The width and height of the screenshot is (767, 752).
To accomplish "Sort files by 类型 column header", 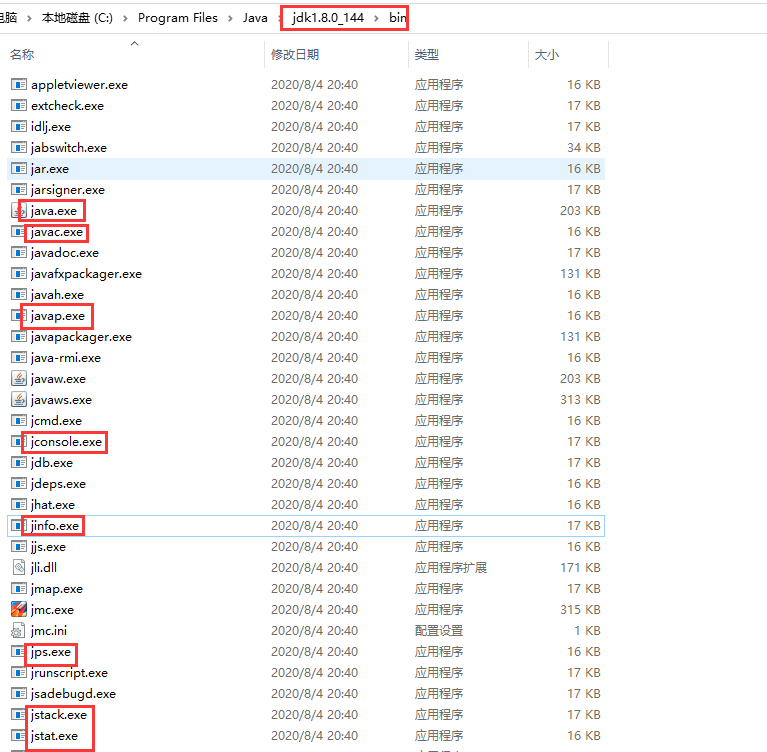I will point(427,54).
